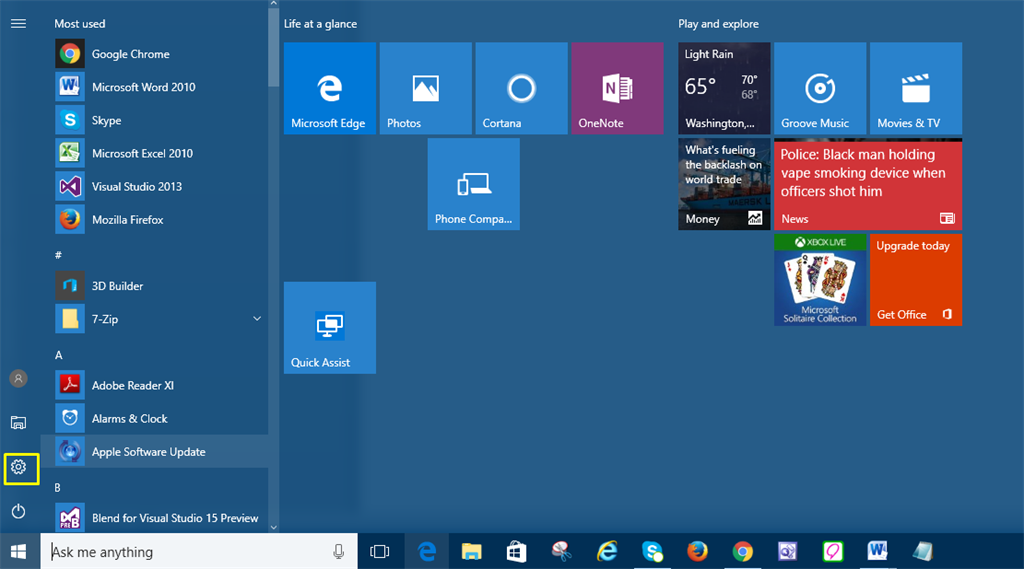Click the user account avatar icon
This screenshot has height=569, width=1024.
click(18, 379)
